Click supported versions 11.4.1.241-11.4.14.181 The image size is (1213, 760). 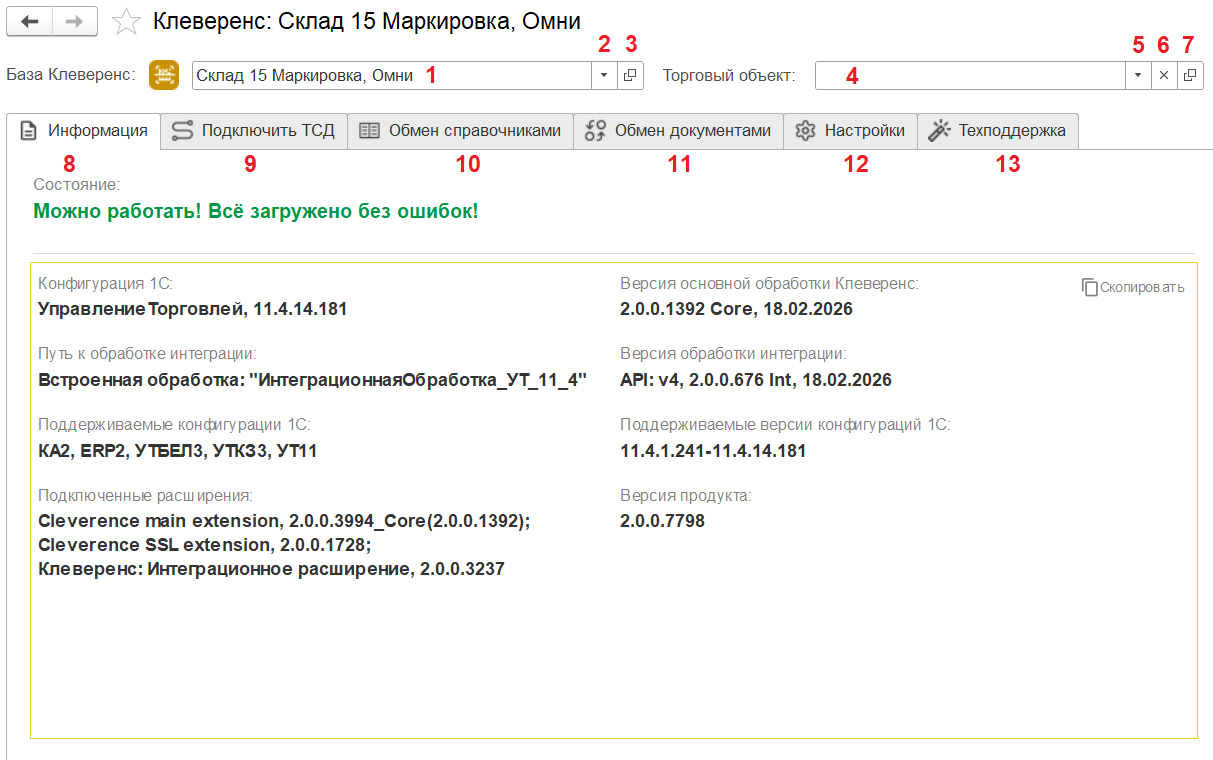[713, 451]
